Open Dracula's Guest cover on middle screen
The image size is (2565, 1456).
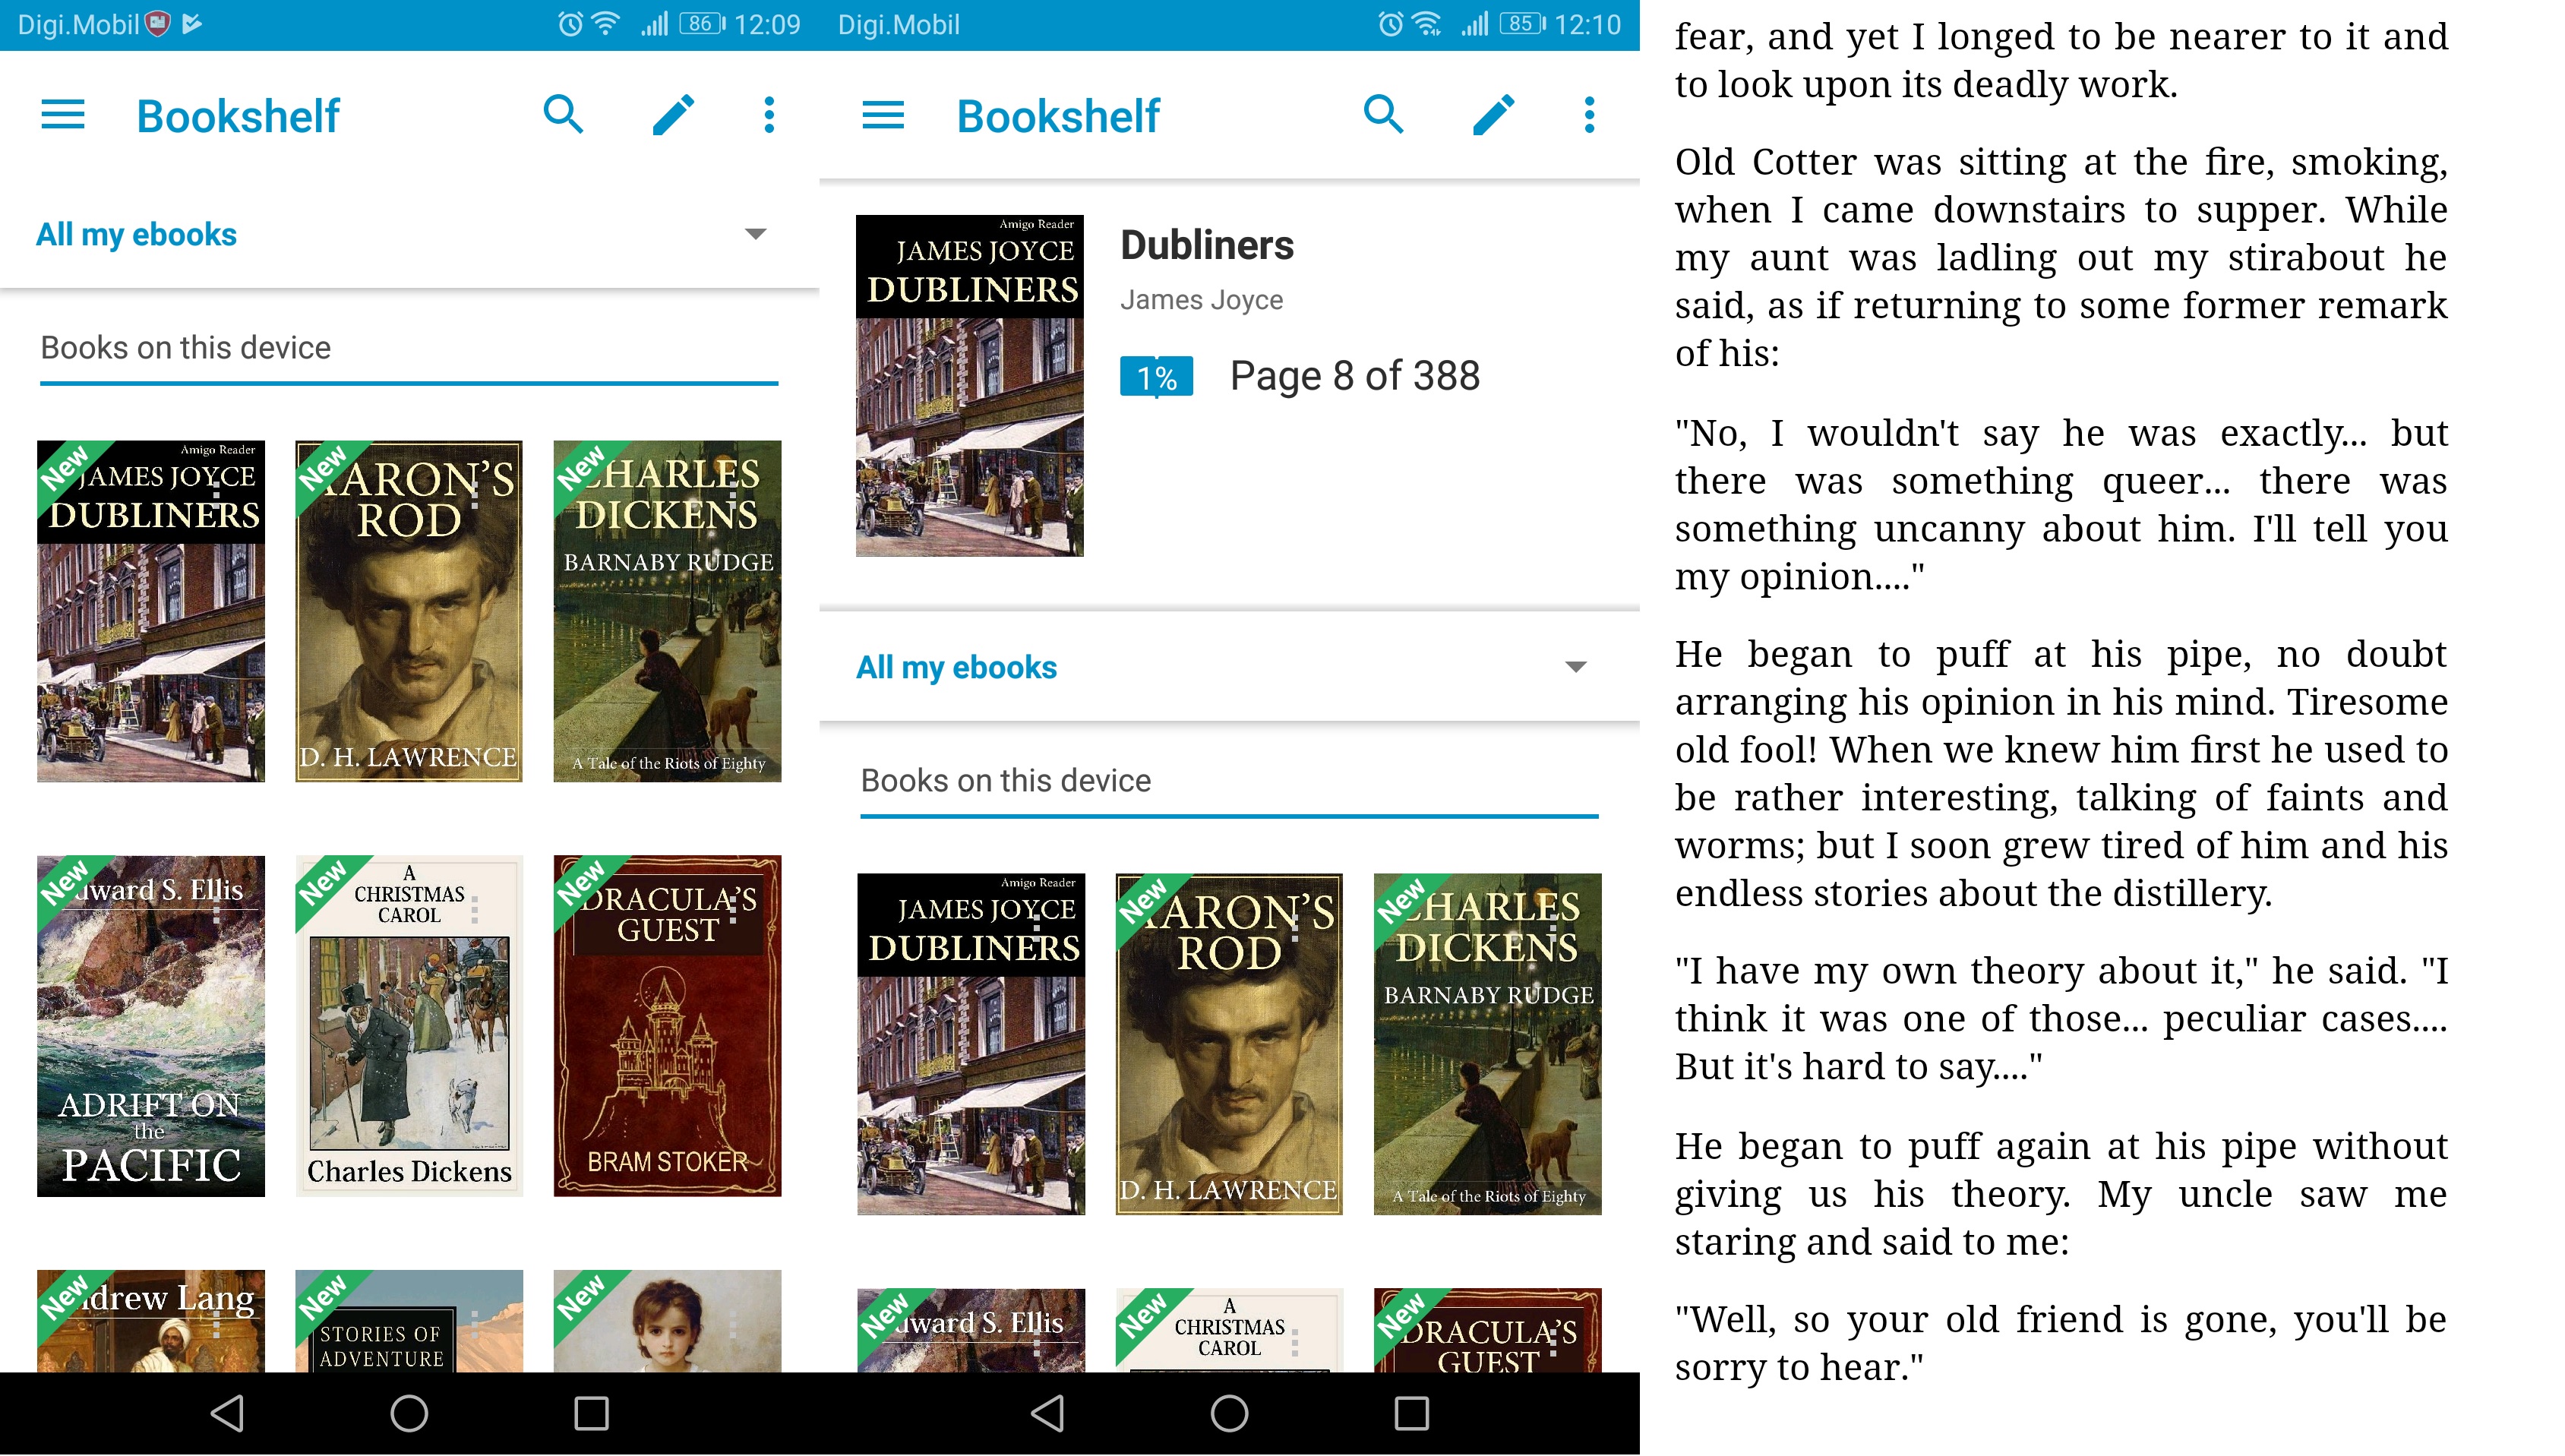pyautogui.click(x=1488, y=1330)
